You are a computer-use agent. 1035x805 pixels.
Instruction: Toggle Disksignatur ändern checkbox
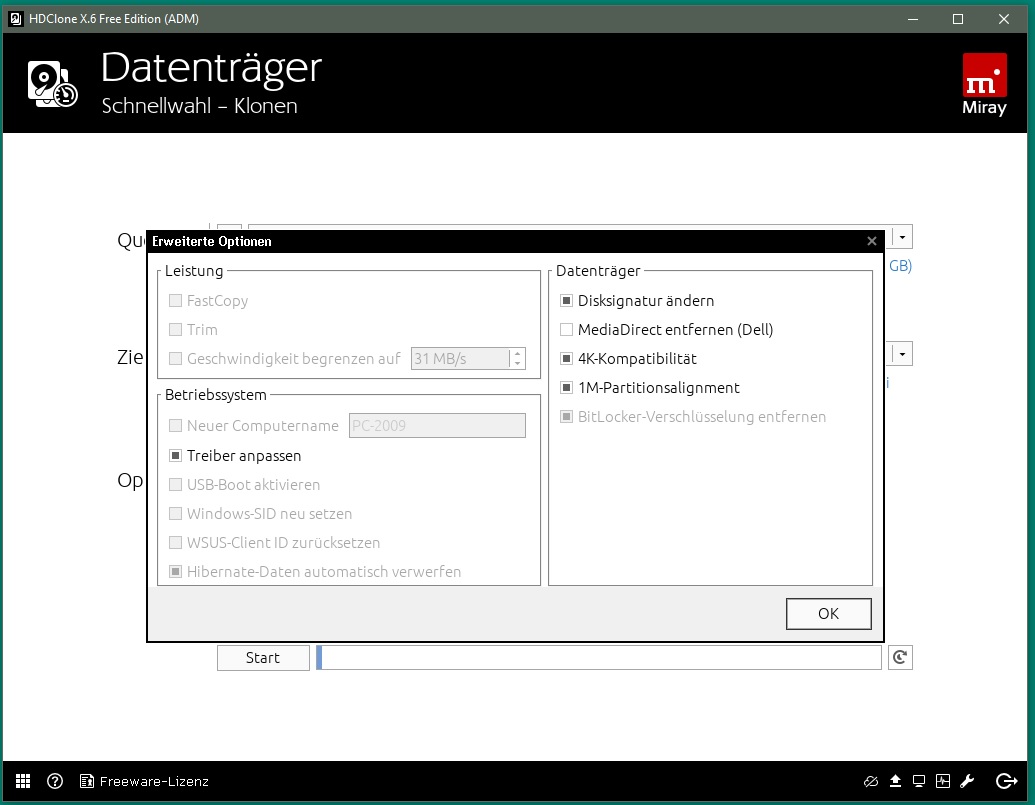pos(566,301)
